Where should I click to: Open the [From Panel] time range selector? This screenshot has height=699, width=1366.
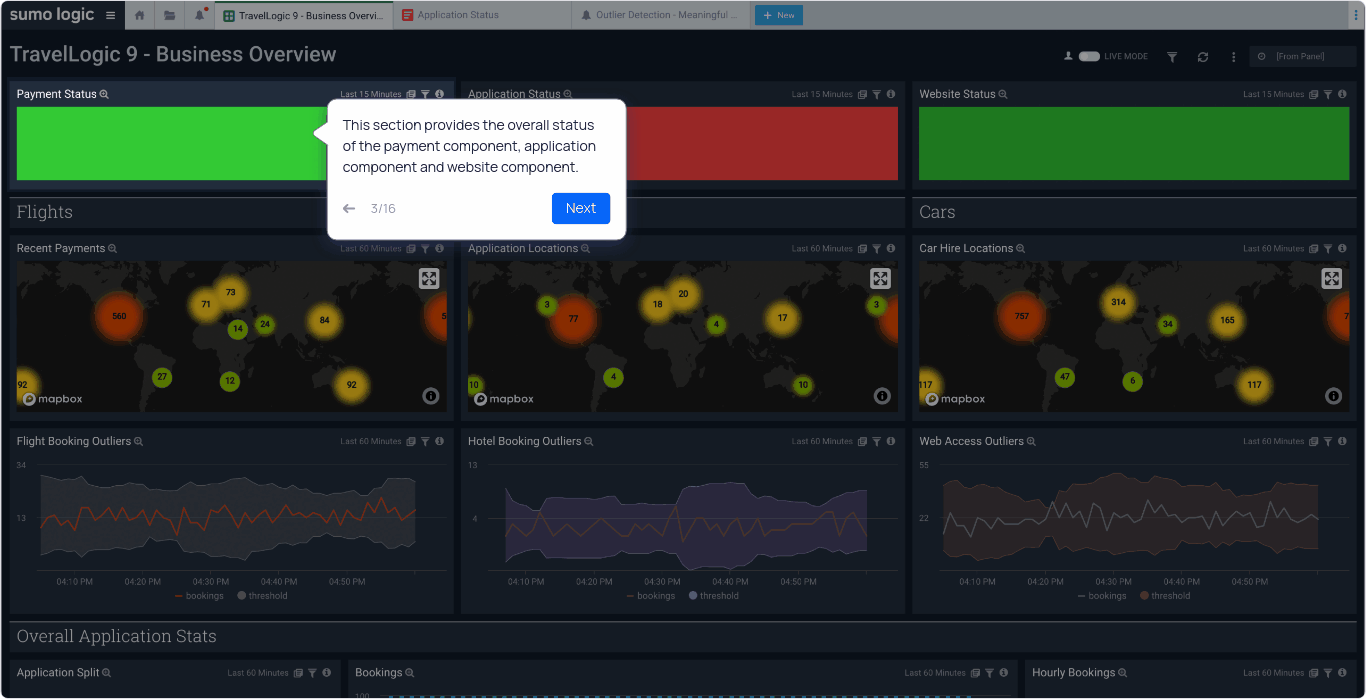(x=1302, y=57)
